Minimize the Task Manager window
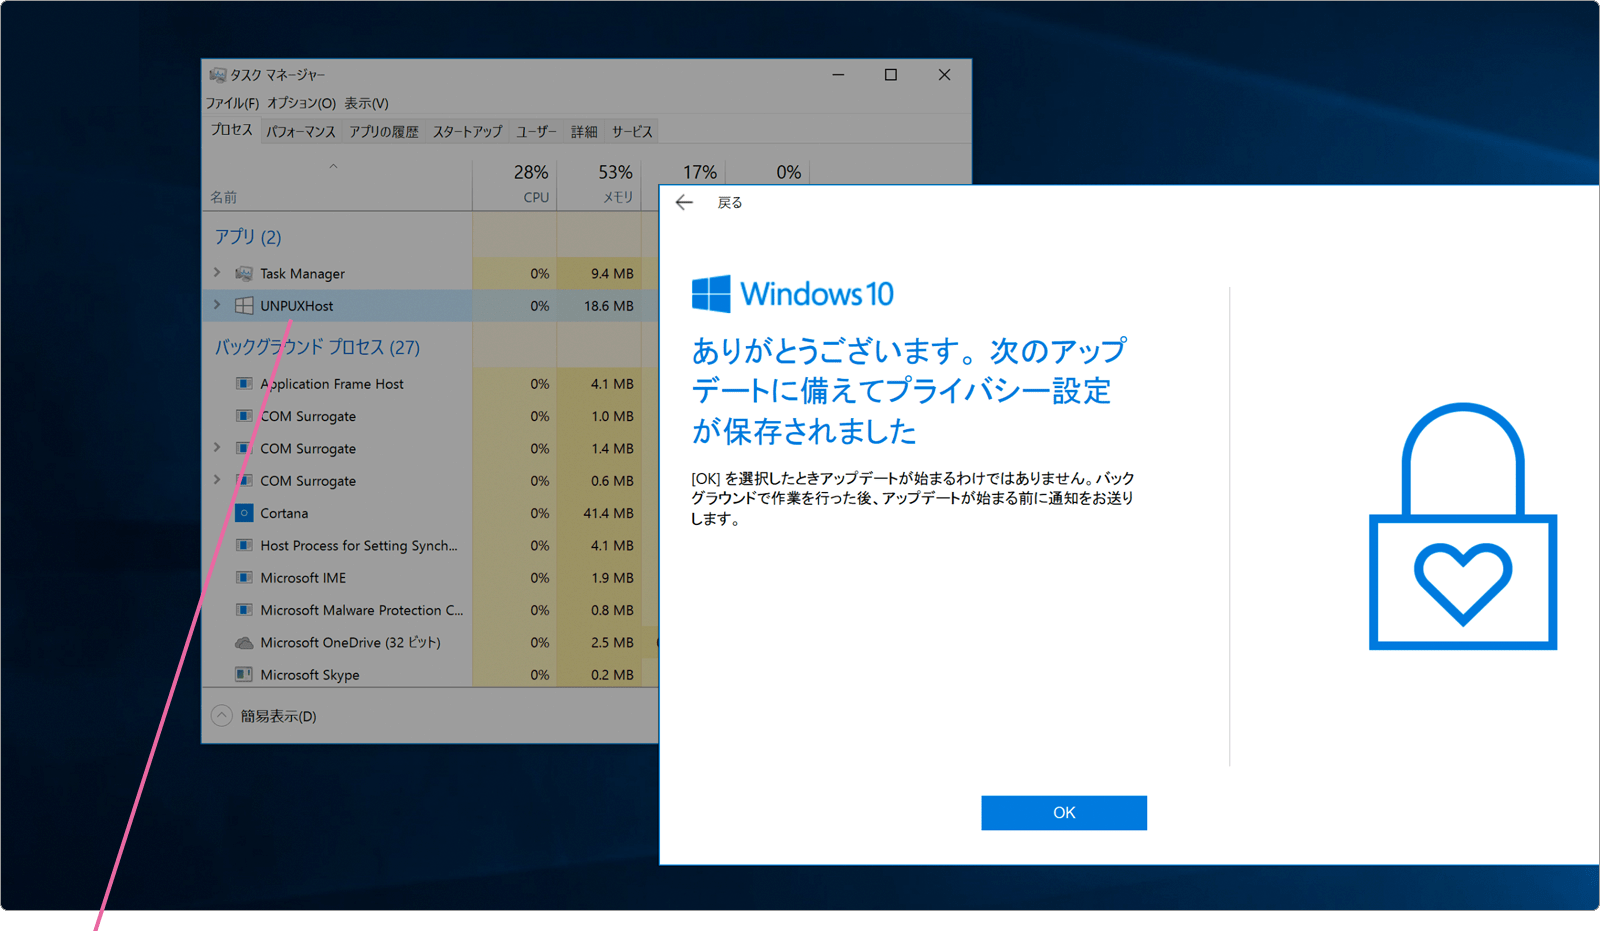 (x=838, y=75)
